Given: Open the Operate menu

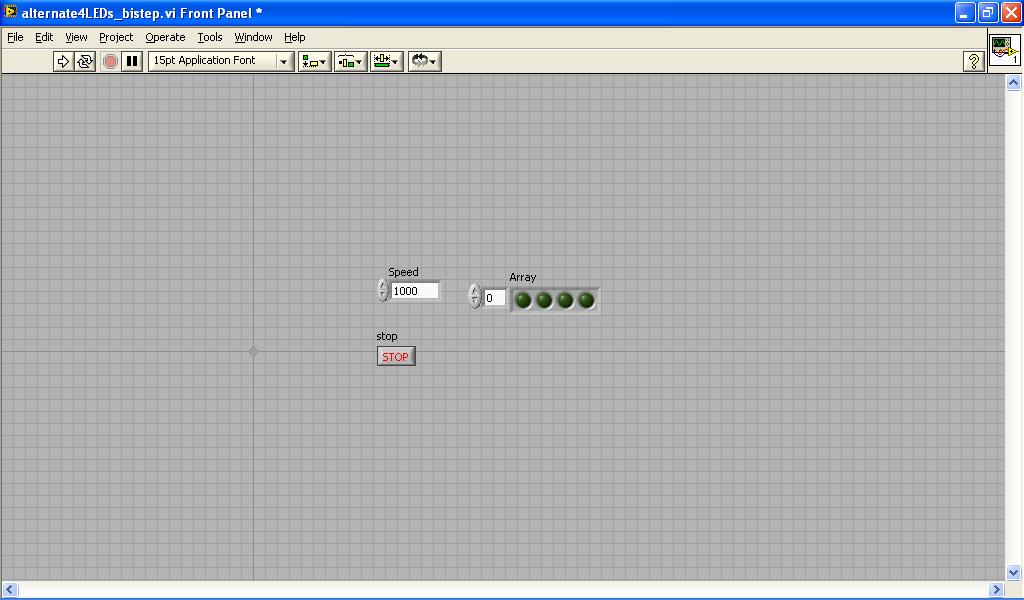Looking at the screenshot, I should (x=165, y=37).
